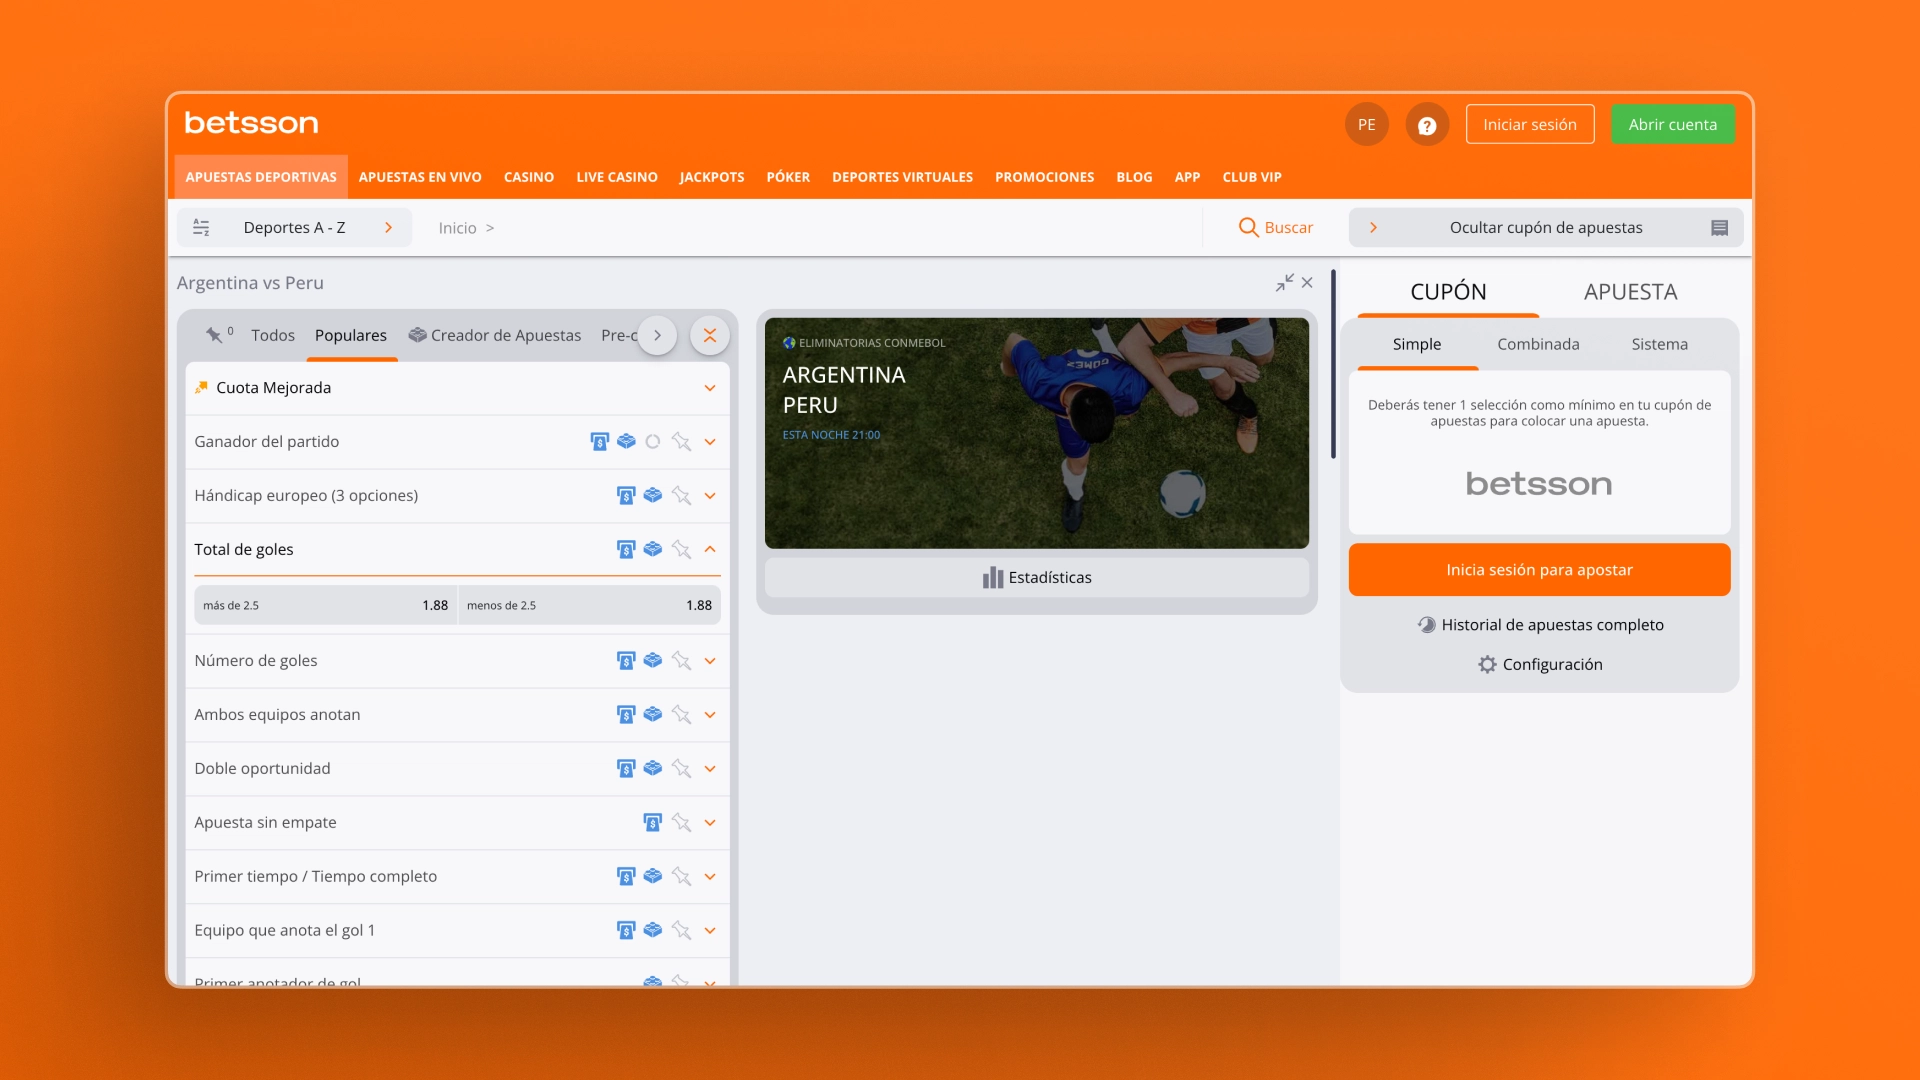Click the cash-out icon in Número de goles row
This screenshot has width=1920, height=1080.
[626, 660]
